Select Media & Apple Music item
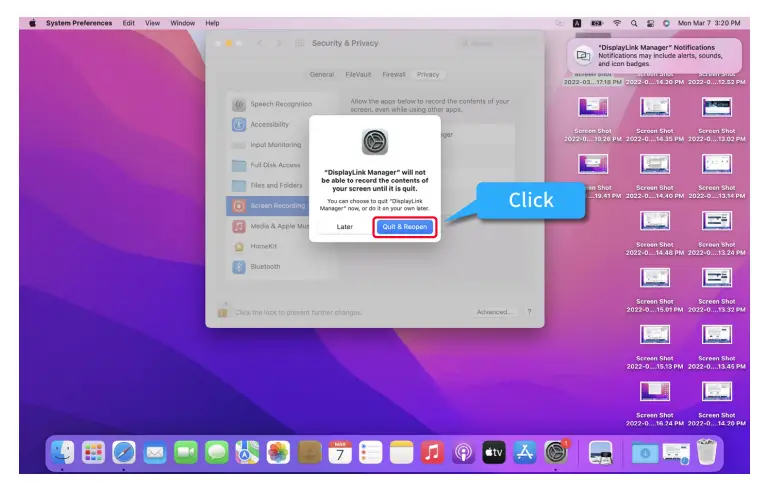Image resolution: width=758 pixels, height=488 pixels. (x=268, y=226)
